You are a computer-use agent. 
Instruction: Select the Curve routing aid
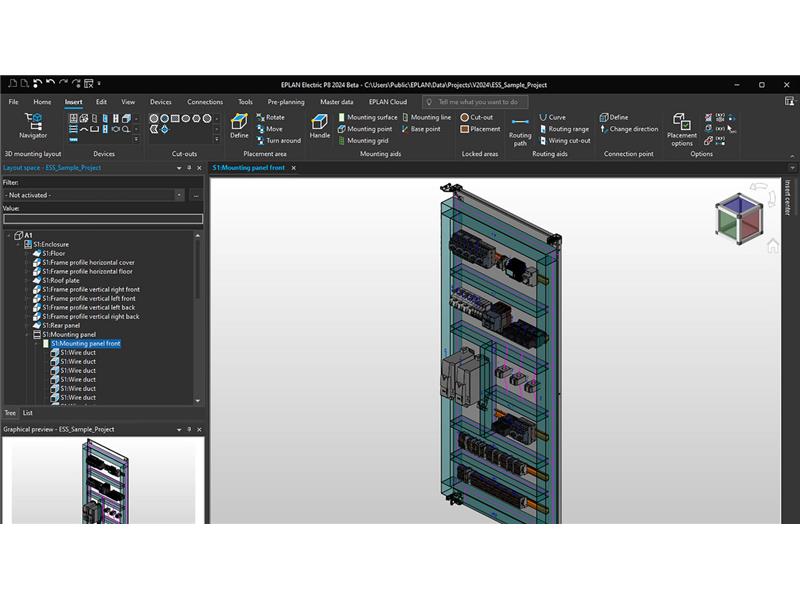click(x=553, y=117)
